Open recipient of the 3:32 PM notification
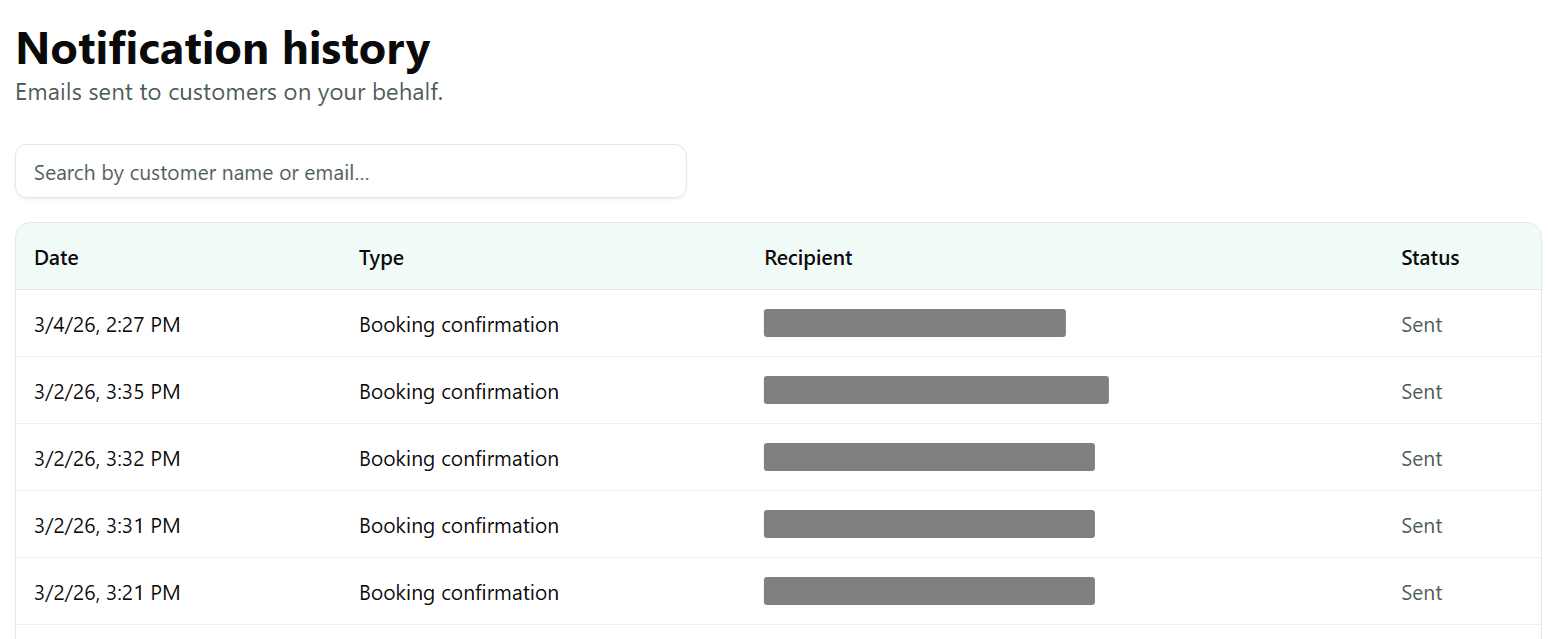The height and width of the screenshot is (639, 1548). click(x=929, y=457)
